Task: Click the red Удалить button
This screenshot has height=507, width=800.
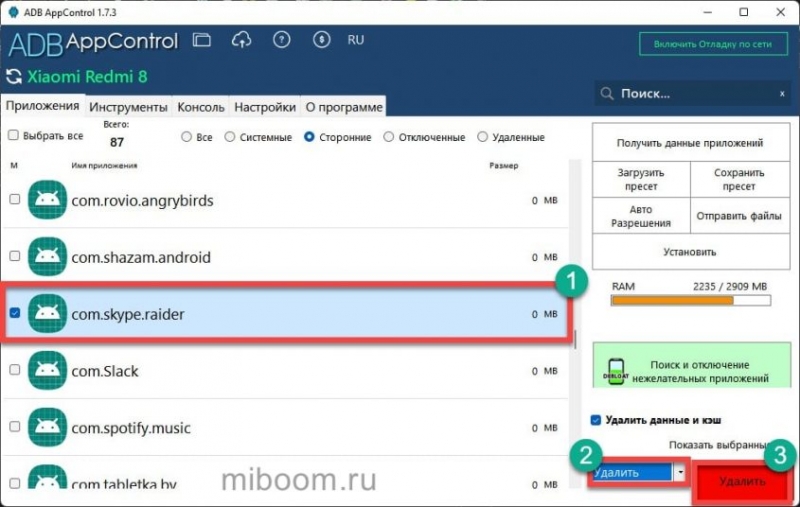Action: click(x=742, y=481)
